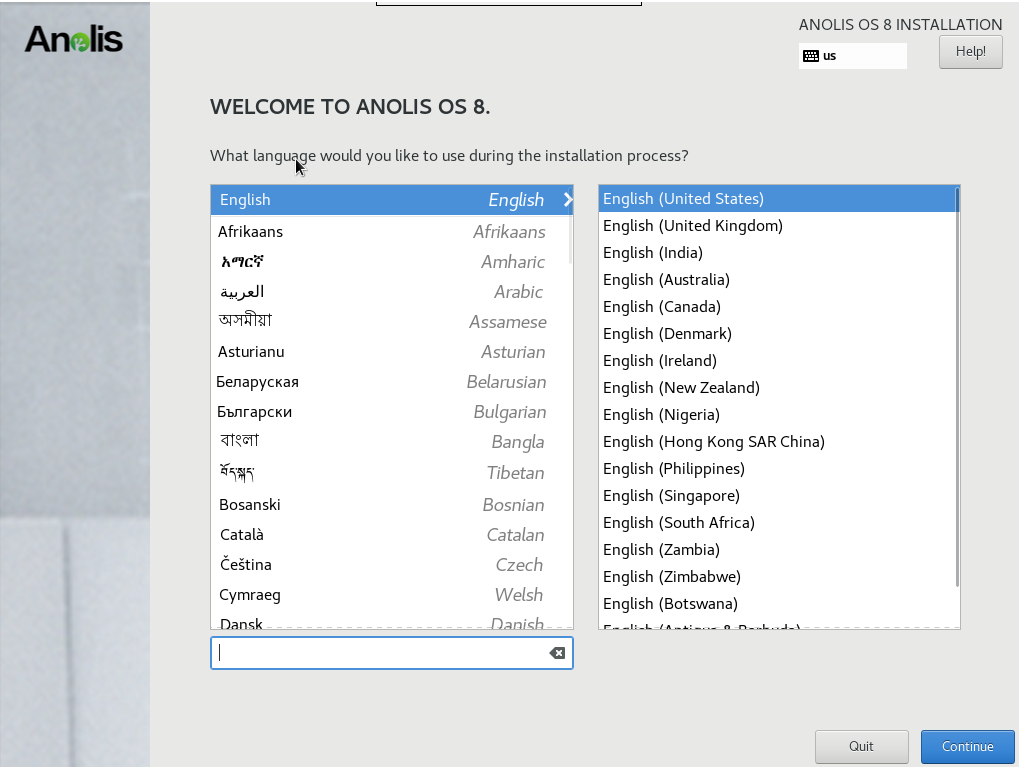Choose English (Zambia) locale
Image resolution: width=1019 pixels, height=767 pixels.
[x=777, y=549]
